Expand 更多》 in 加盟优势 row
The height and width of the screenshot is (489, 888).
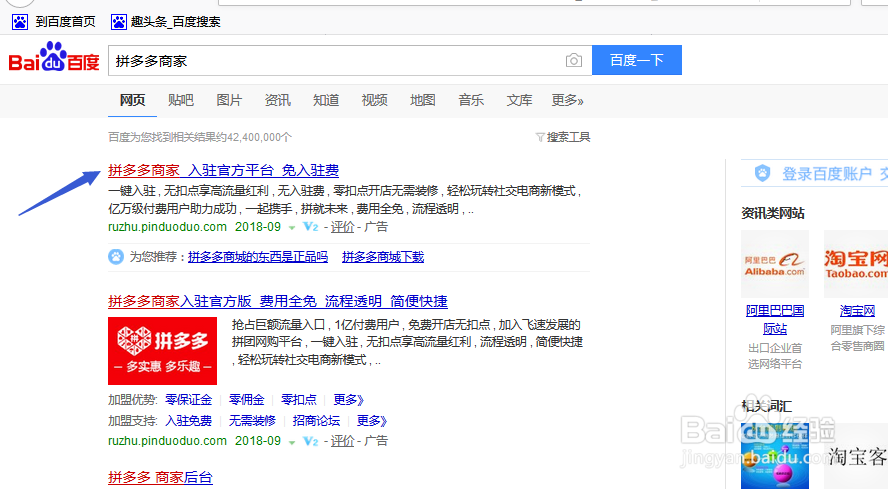(x=348, y=399)
